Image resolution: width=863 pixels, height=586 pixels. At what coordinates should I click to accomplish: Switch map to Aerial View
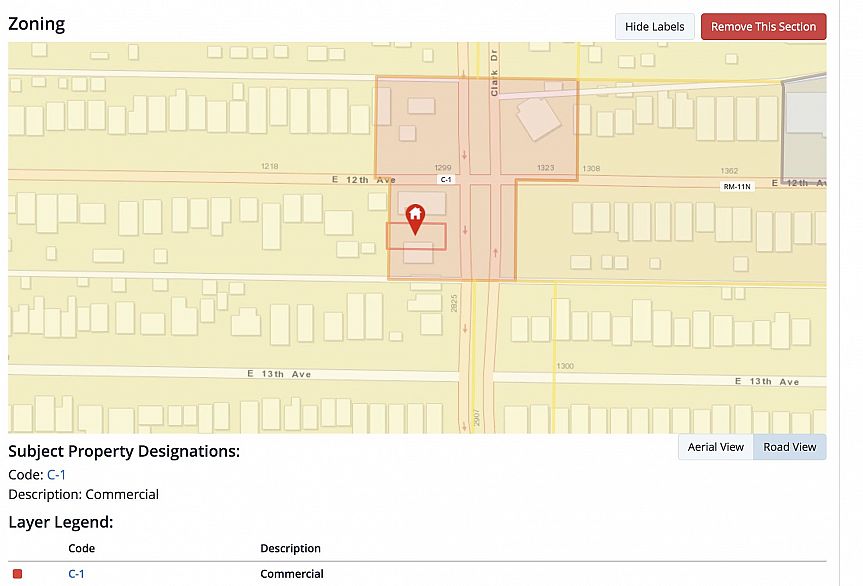[x=715, y=447]
